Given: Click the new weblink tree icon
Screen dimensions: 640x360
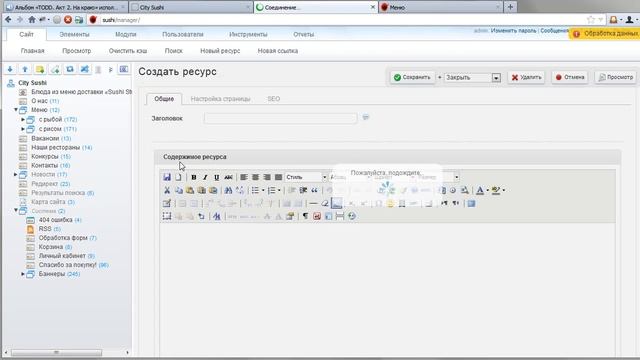Looking at the screenshot, I should [55, 69].
